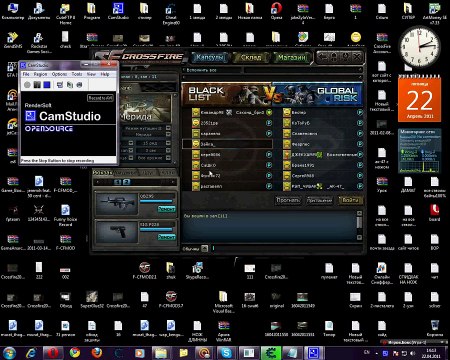The image size is (450, 360).
Task: Open Firefox from the taskbar
Action: (97, 353)
